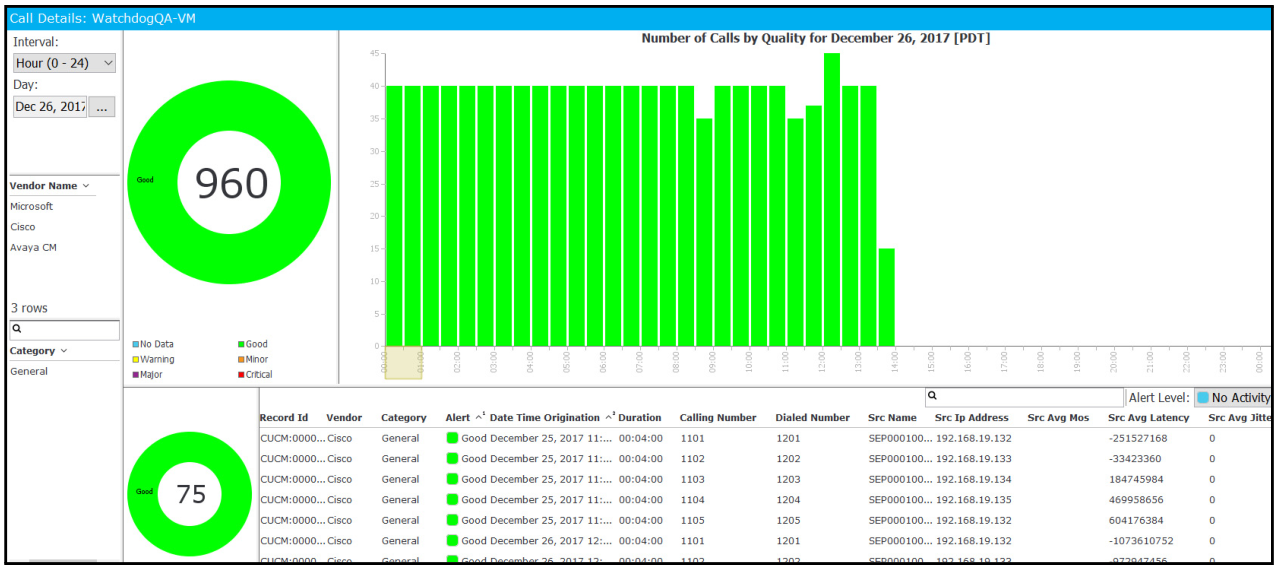Click the 3 rows count label

coord(29,308)
